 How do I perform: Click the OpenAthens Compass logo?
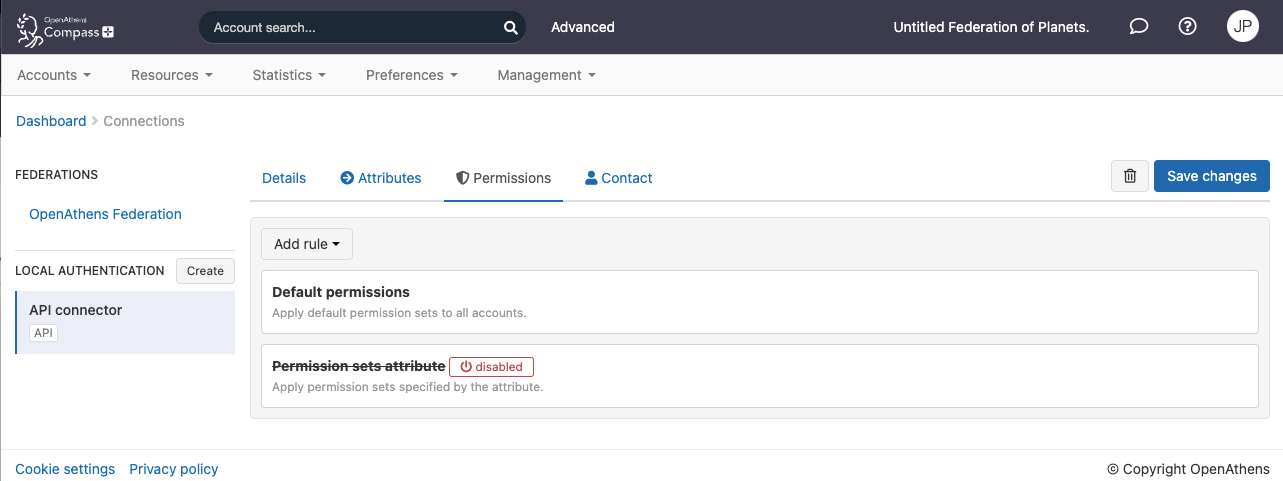coord(66,28)
